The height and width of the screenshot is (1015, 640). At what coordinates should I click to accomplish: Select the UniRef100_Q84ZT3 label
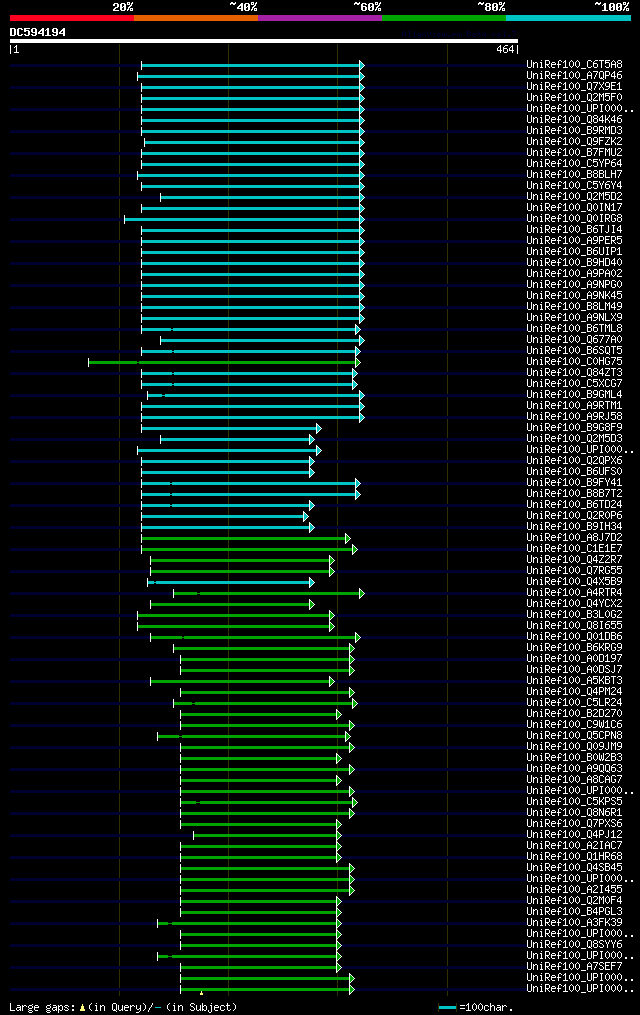click(x=575, y=373)
